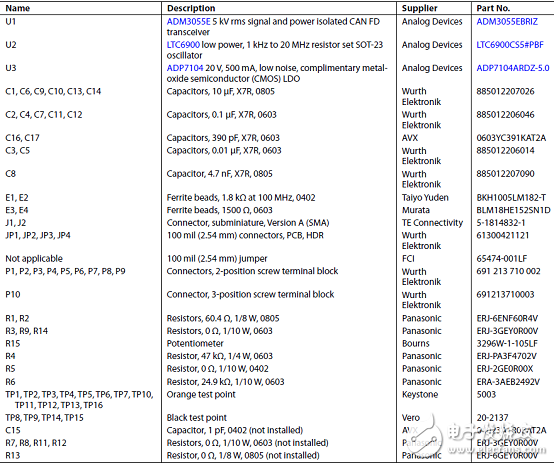Click the Keystone supplier cell
The width and height of the screenshot is (554, 466).
click(x=420, y=395)
